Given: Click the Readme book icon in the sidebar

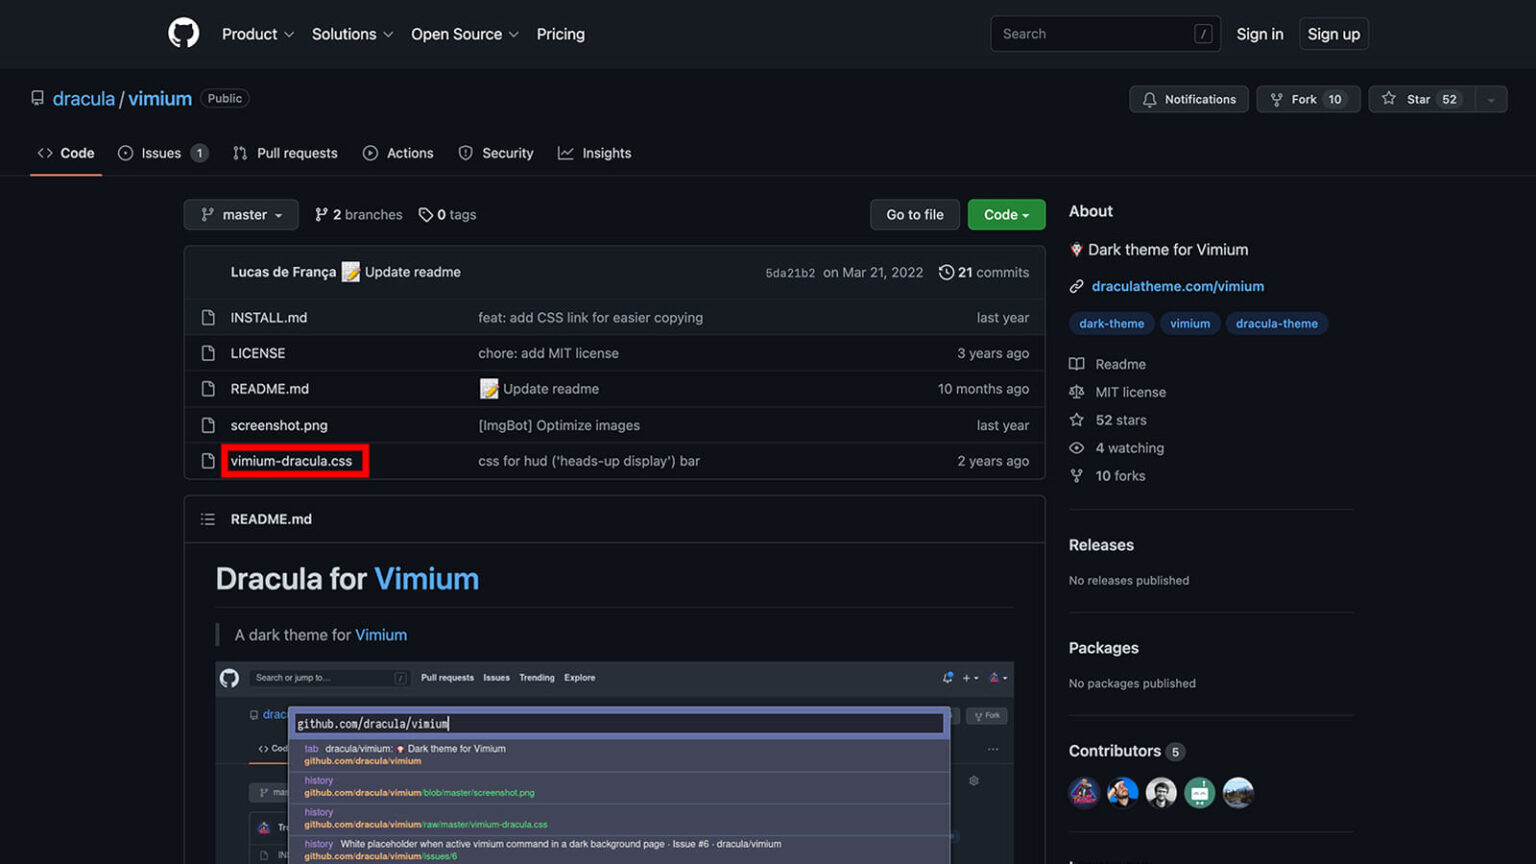Looking at the screenshot, I should pyautogui.click(x=1077, y=364).
